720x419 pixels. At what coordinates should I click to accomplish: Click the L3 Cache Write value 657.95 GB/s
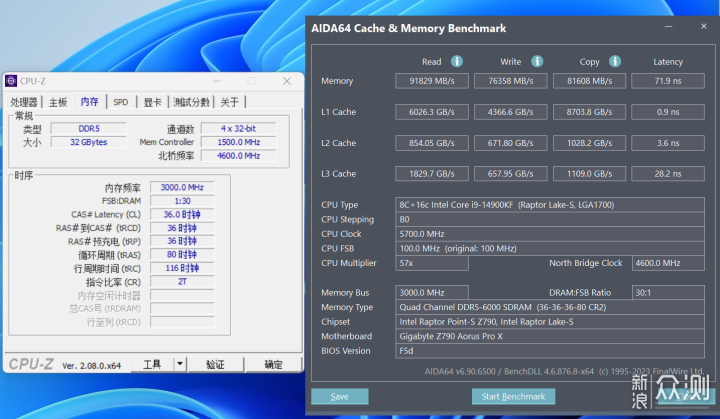[511, 174]
